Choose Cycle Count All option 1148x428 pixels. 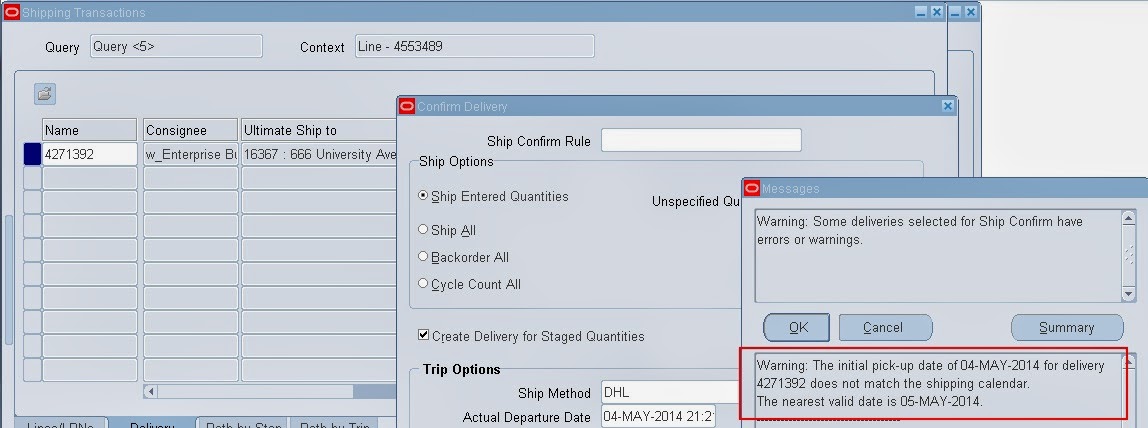coord(423,284)
